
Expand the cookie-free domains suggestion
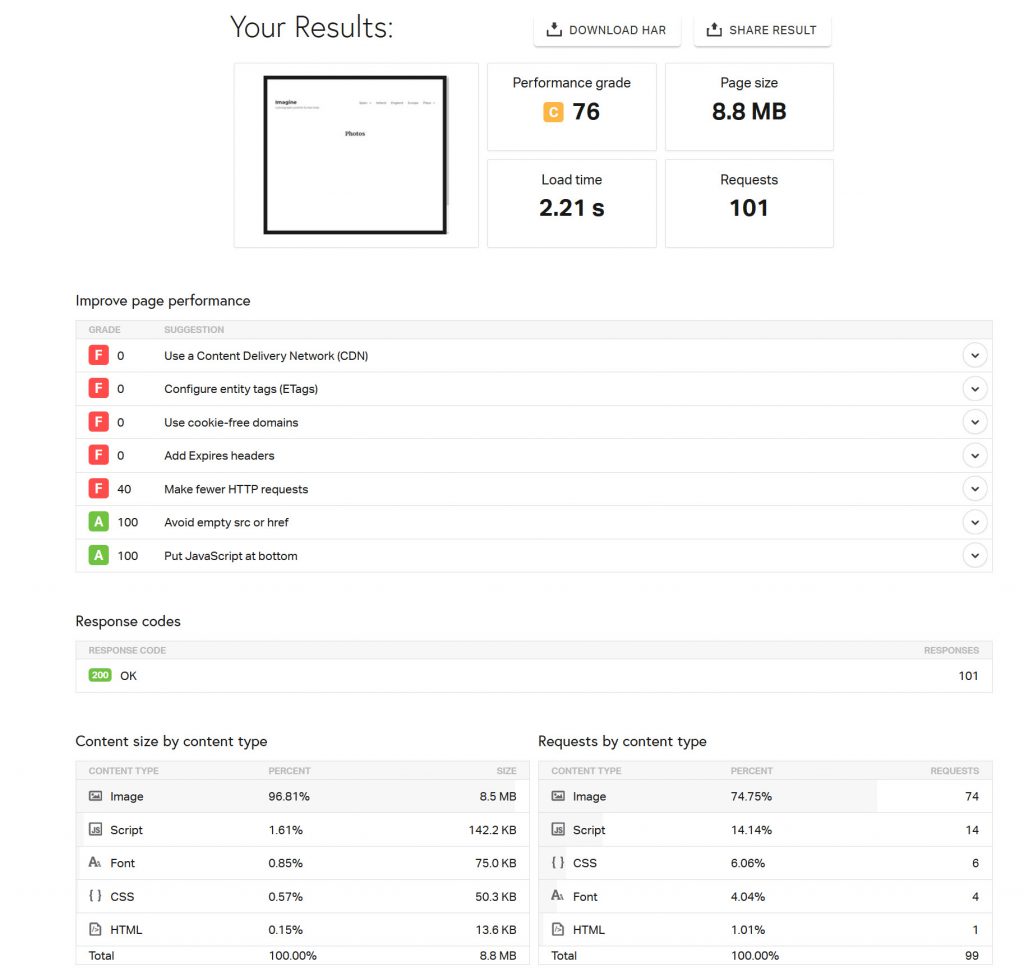(x=974, y=422)
